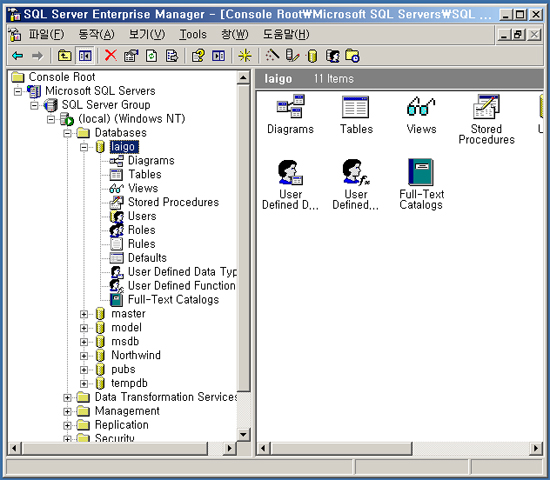The width and height of the screenshot is (550, 480).
Task: Select User Defined Data Types tree node
Action: pyautogui.click(x=182, y=272)
